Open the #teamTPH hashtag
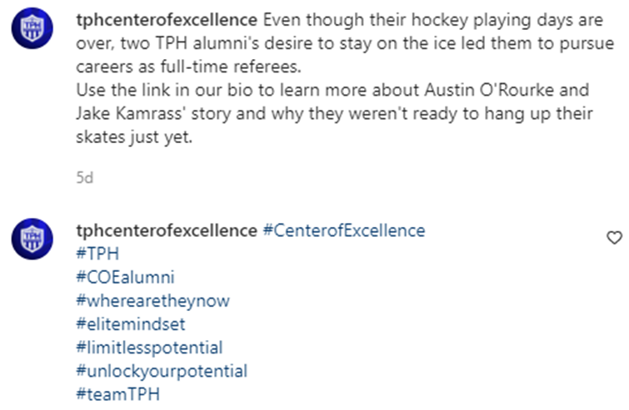Viewport: 629px width, 410px height. 118,394
